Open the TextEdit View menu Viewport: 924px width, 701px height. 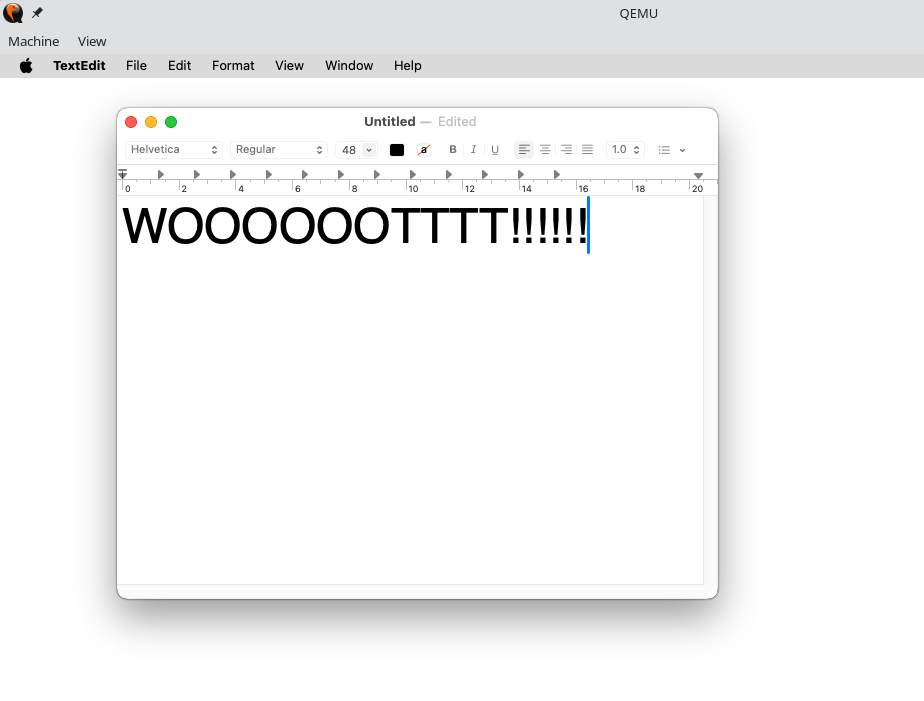pos(289,66)
